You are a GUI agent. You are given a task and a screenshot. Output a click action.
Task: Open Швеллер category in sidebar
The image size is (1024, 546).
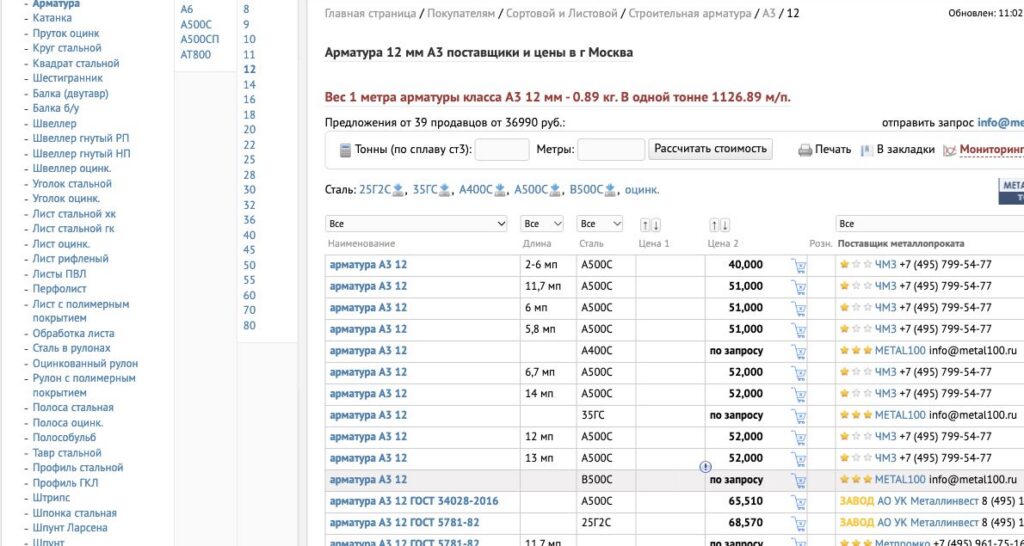pyautogui.click(x=54, y=123)
